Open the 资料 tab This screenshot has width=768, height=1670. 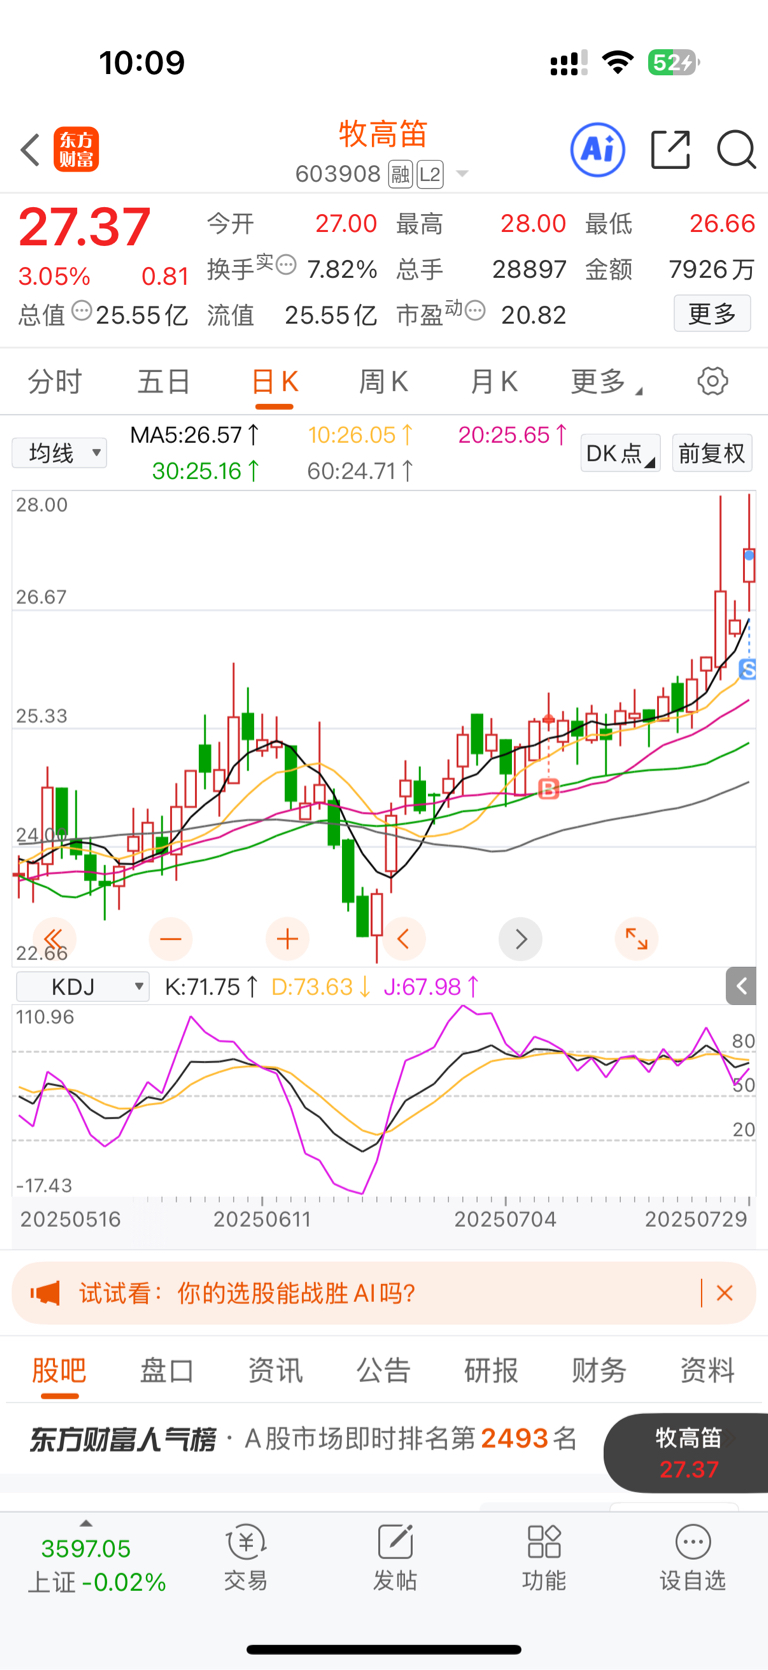[x=707, y=1370]
